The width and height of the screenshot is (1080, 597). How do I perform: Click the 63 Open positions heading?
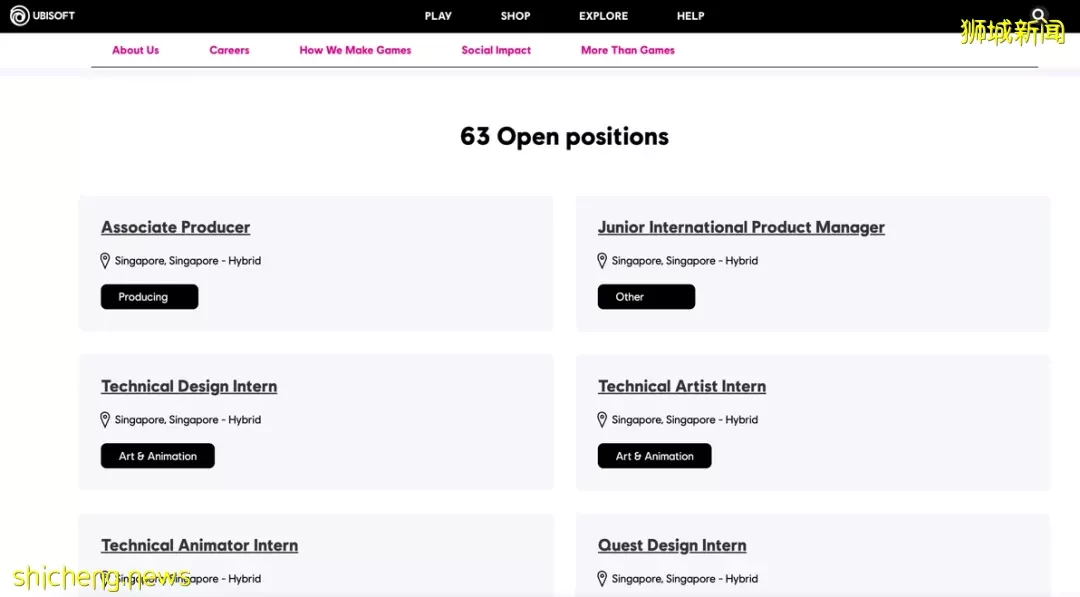click(x=564, y=136)
